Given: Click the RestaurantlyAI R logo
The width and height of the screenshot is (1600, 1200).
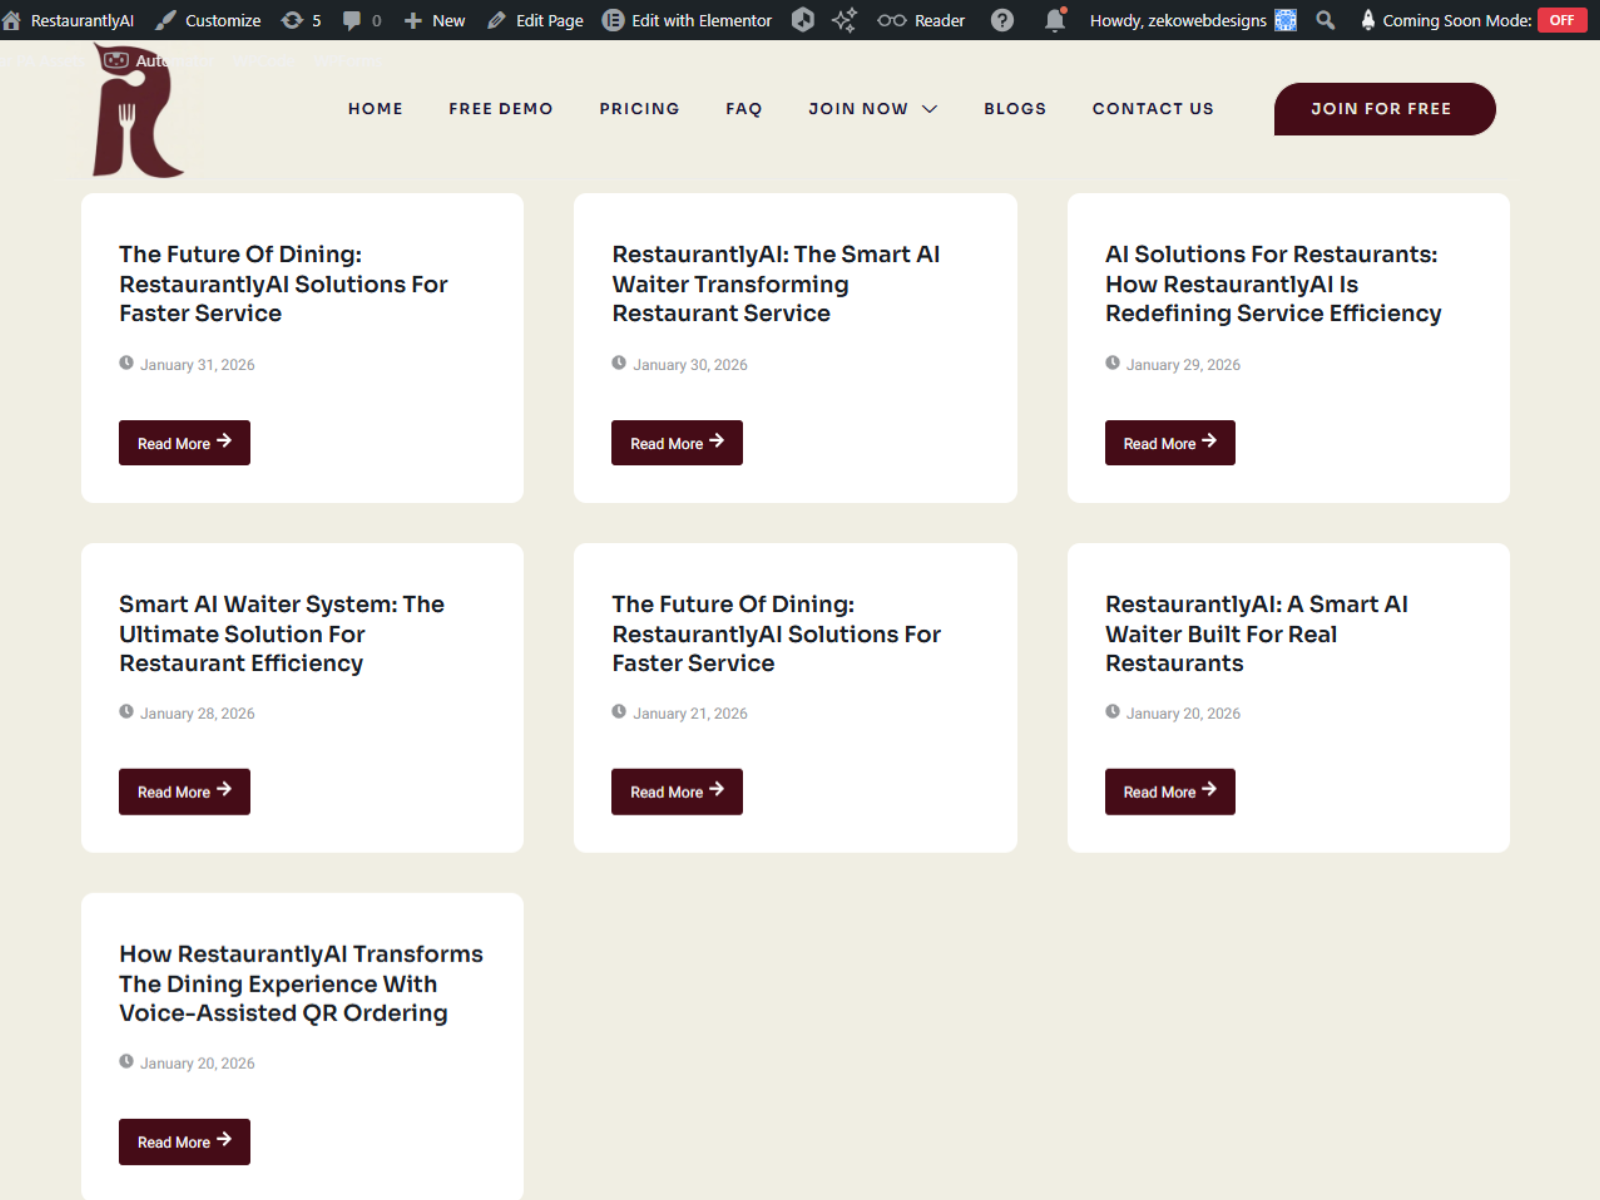Looking at the screenshot, I should point(137,115).
